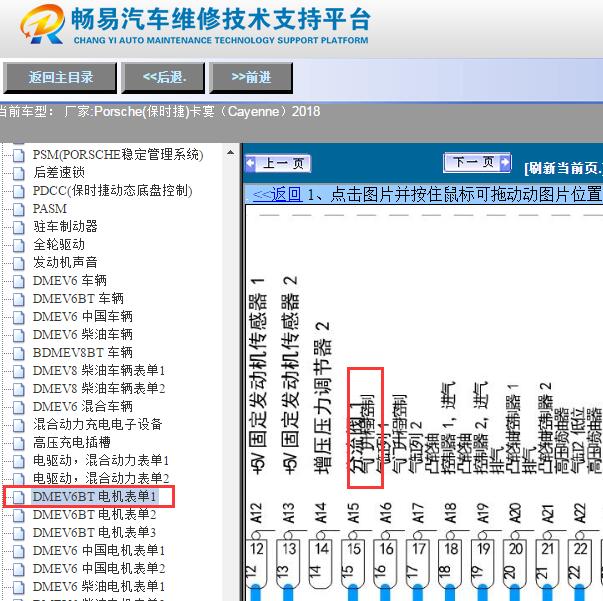Click document icon beside 混合动力充电电子设备
The image size is (603, 601).
point(18,426)
